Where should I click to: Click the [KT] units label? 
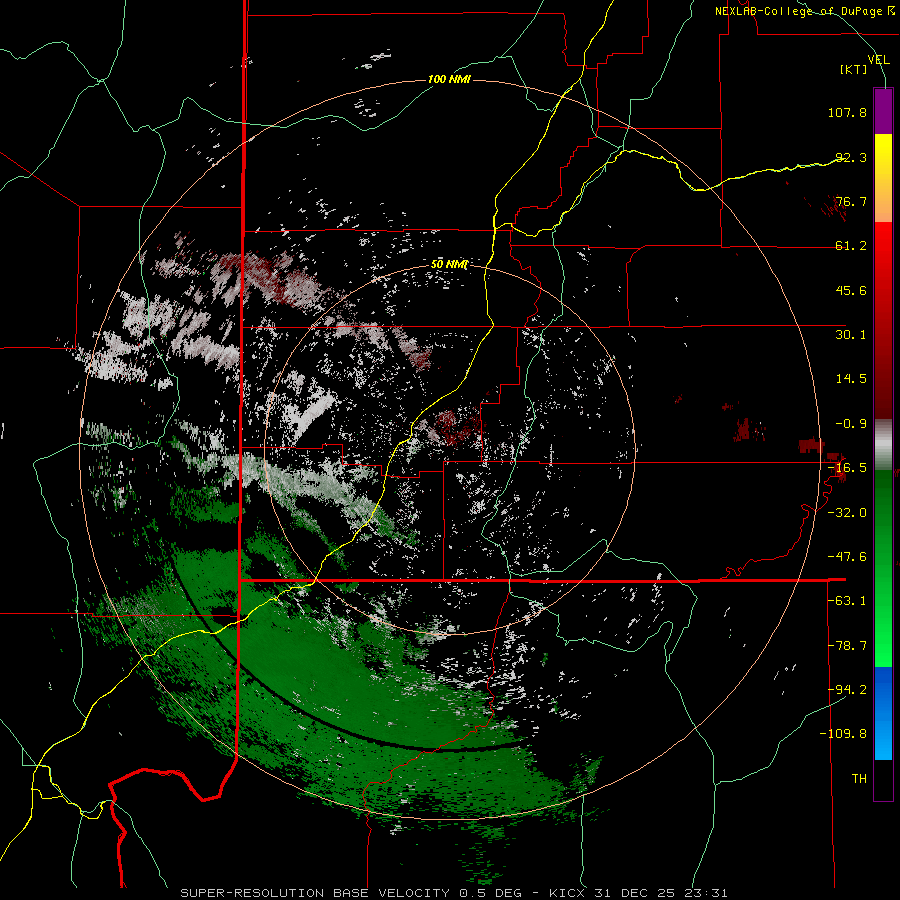(854, 69)
